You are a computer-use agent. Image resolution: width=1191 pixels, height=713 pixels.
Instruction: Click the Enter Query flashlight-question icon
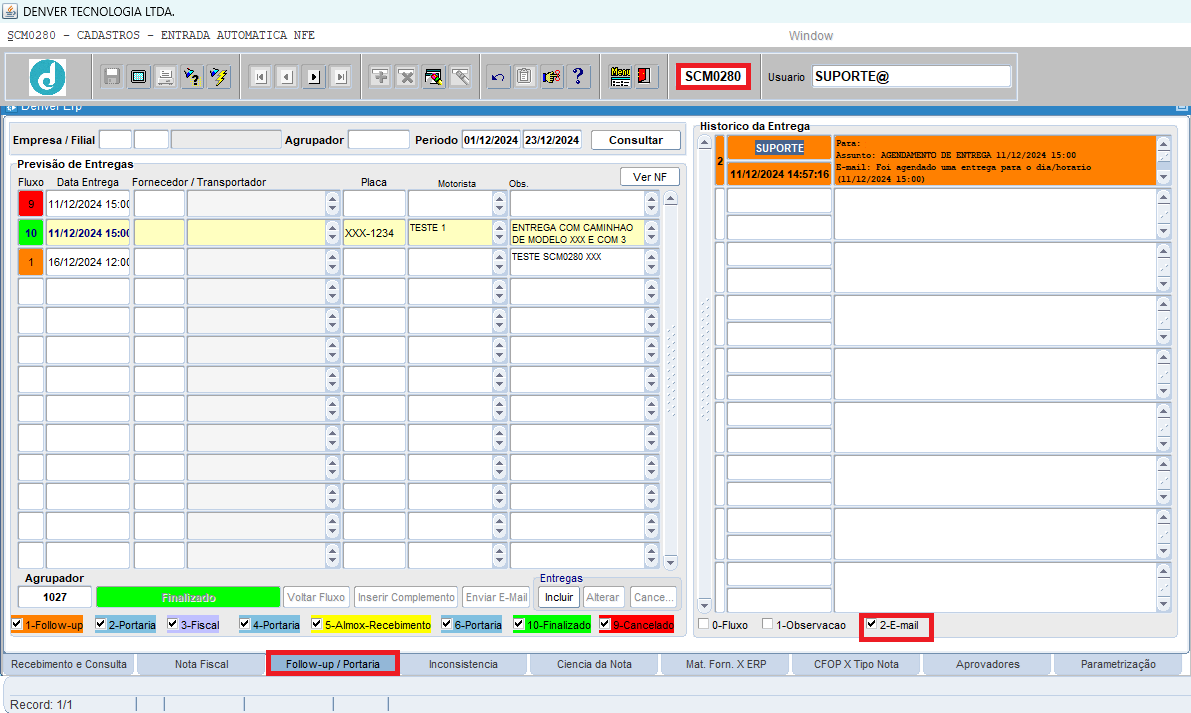(192, 77)
